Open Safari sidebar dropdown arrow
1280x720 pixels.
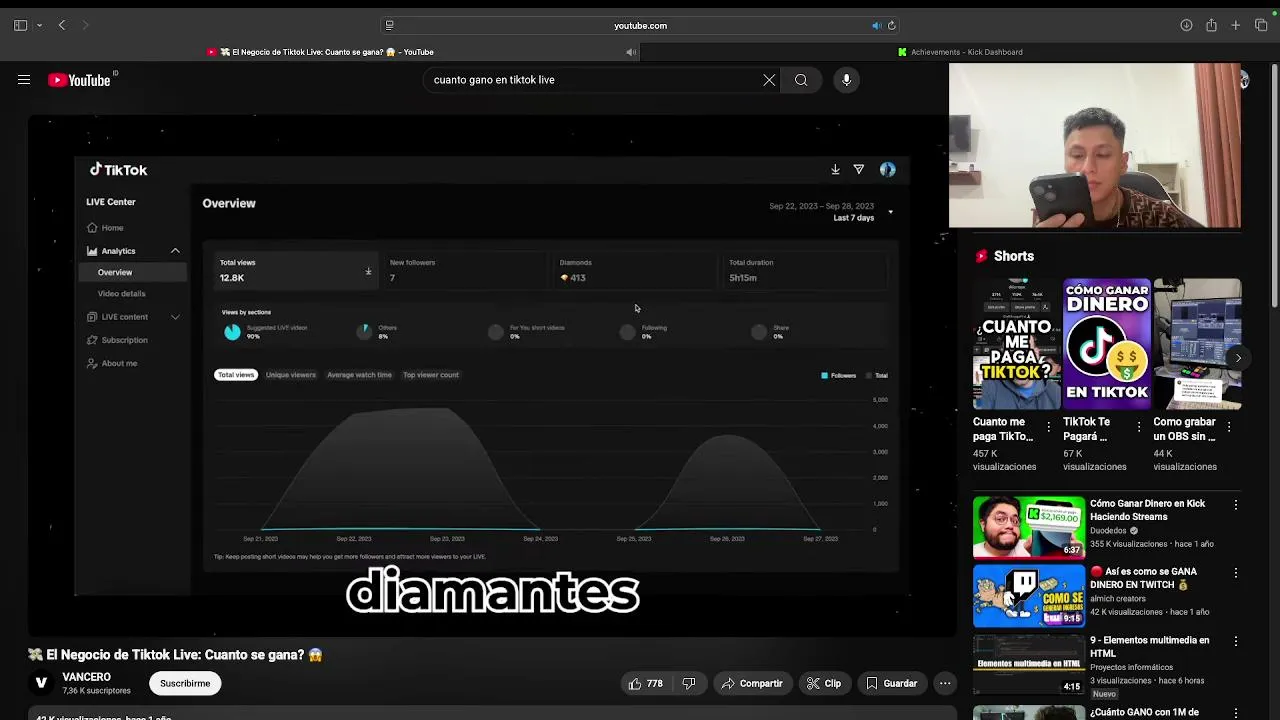(x=39, y=26)
